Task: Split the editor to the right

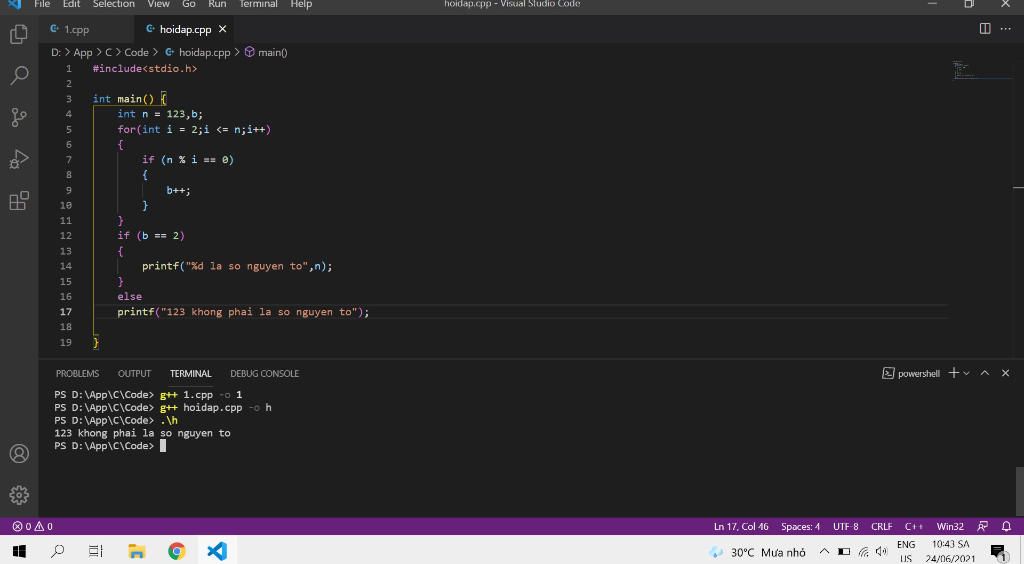Action: (985, 29)
